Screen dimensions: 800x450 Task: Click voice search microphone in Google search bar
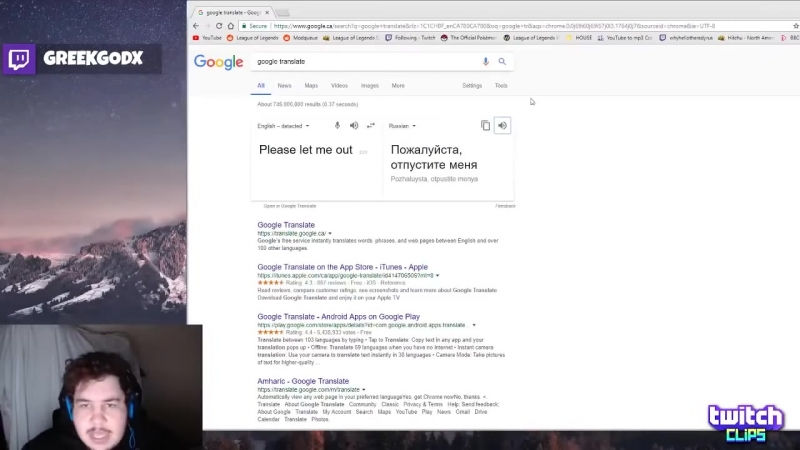[x=486, y=61]
